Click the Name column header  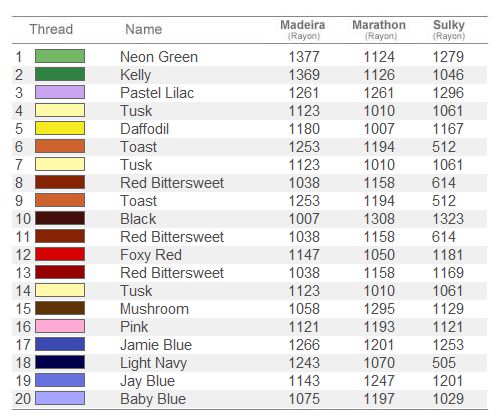pyautogui.click(x=144, y=29)
